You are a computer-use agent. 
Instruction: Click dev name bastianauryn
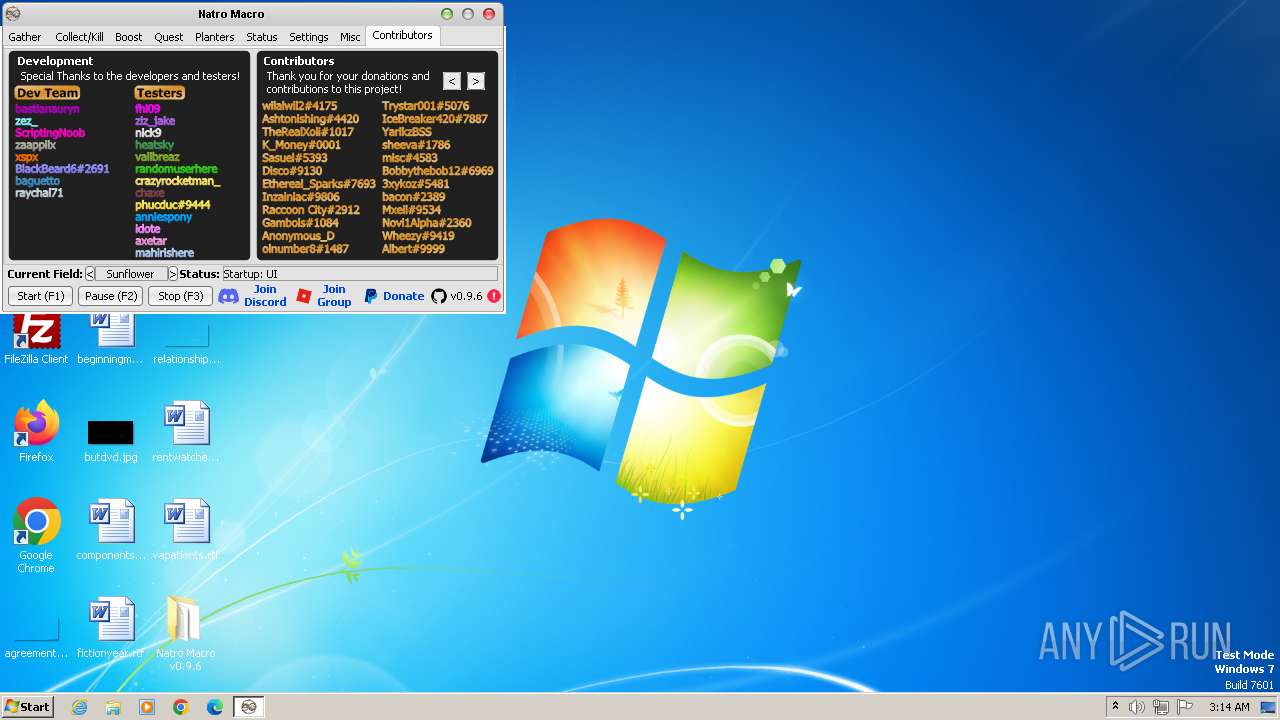pyautogui.click(x=47, y=109)
